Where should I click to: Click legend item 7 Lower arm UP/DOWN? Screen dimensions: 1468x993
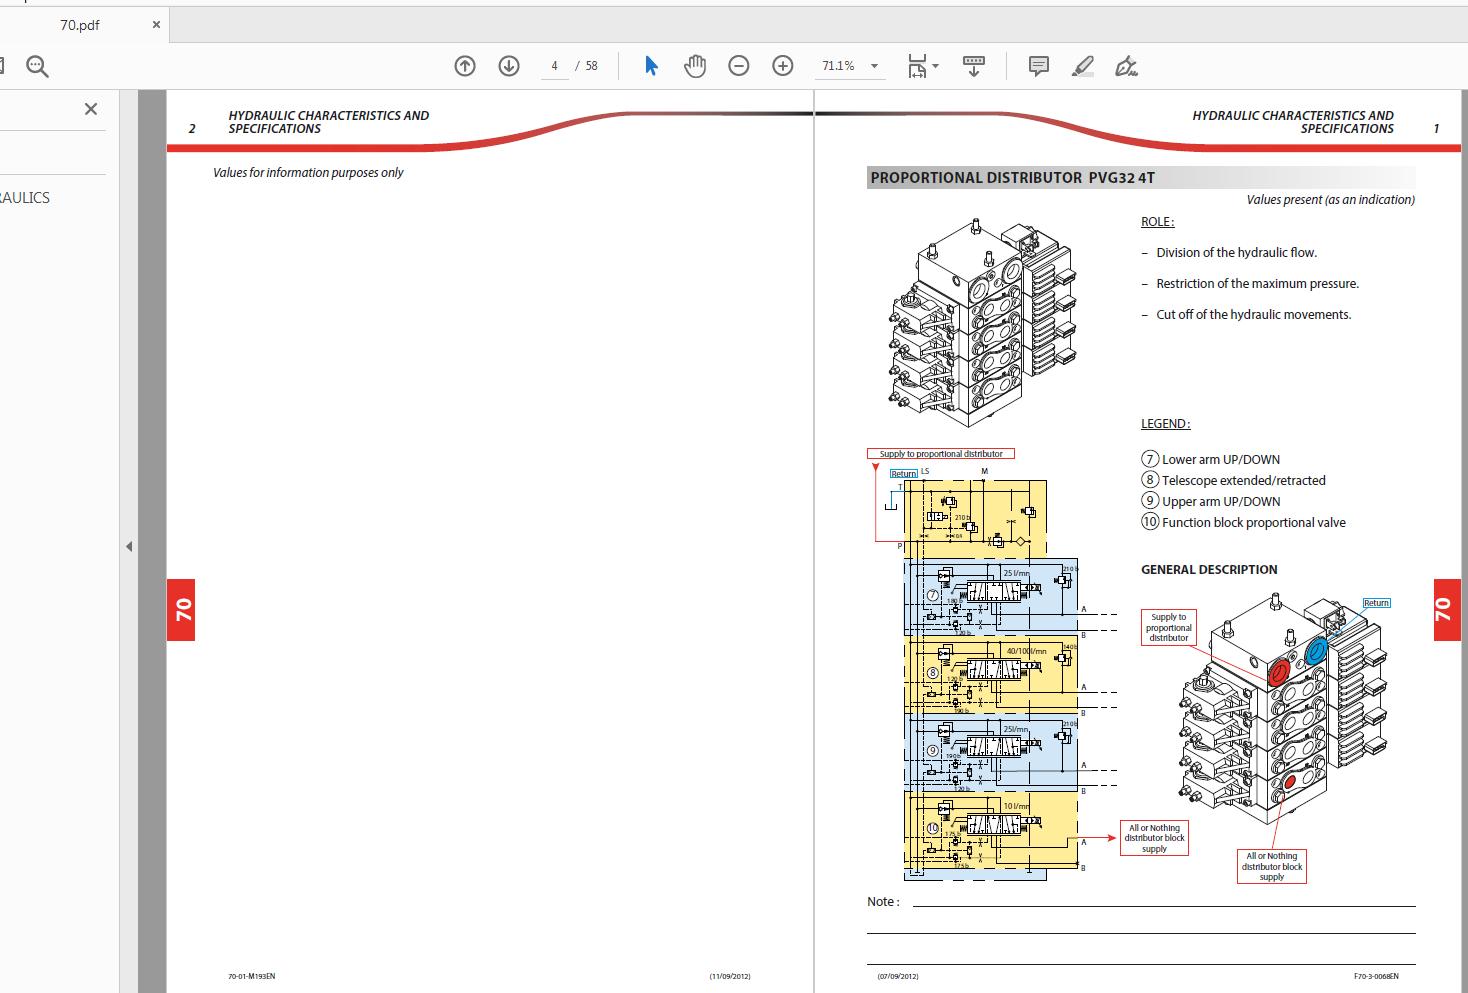click(1211, 459)
